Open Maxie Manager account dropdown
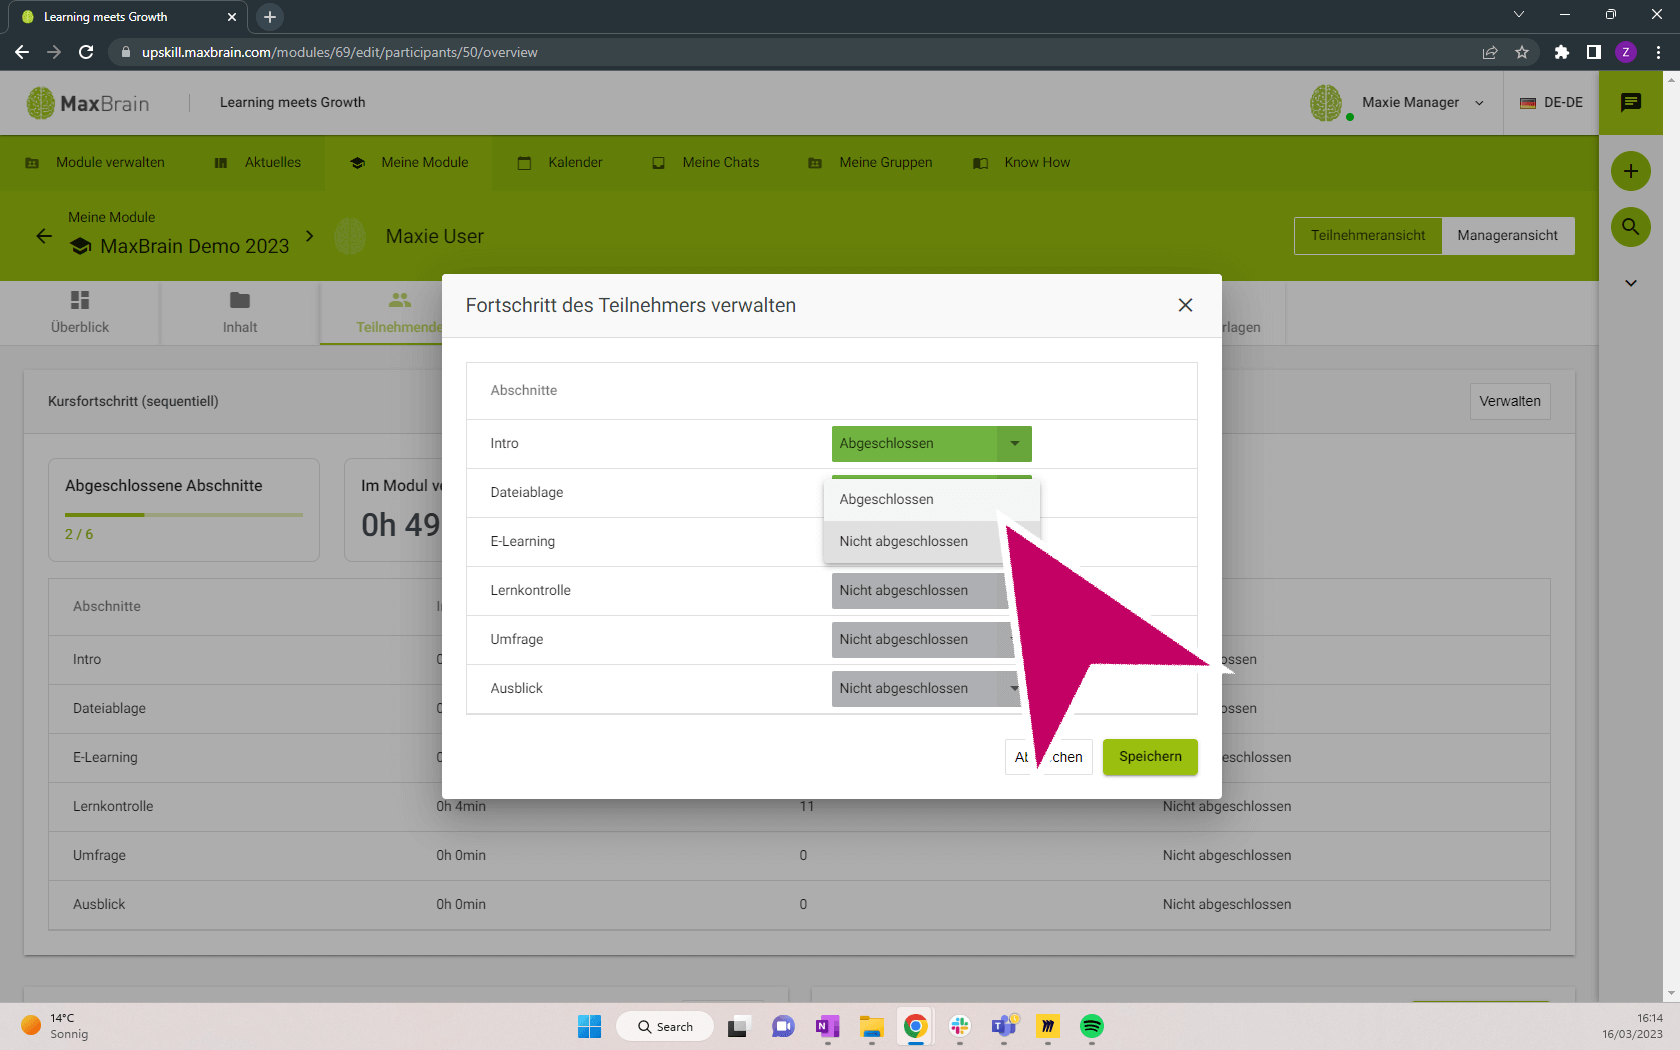Image resolution: width=1680 pixels, height=1050 pixels. coord(1423,103)
